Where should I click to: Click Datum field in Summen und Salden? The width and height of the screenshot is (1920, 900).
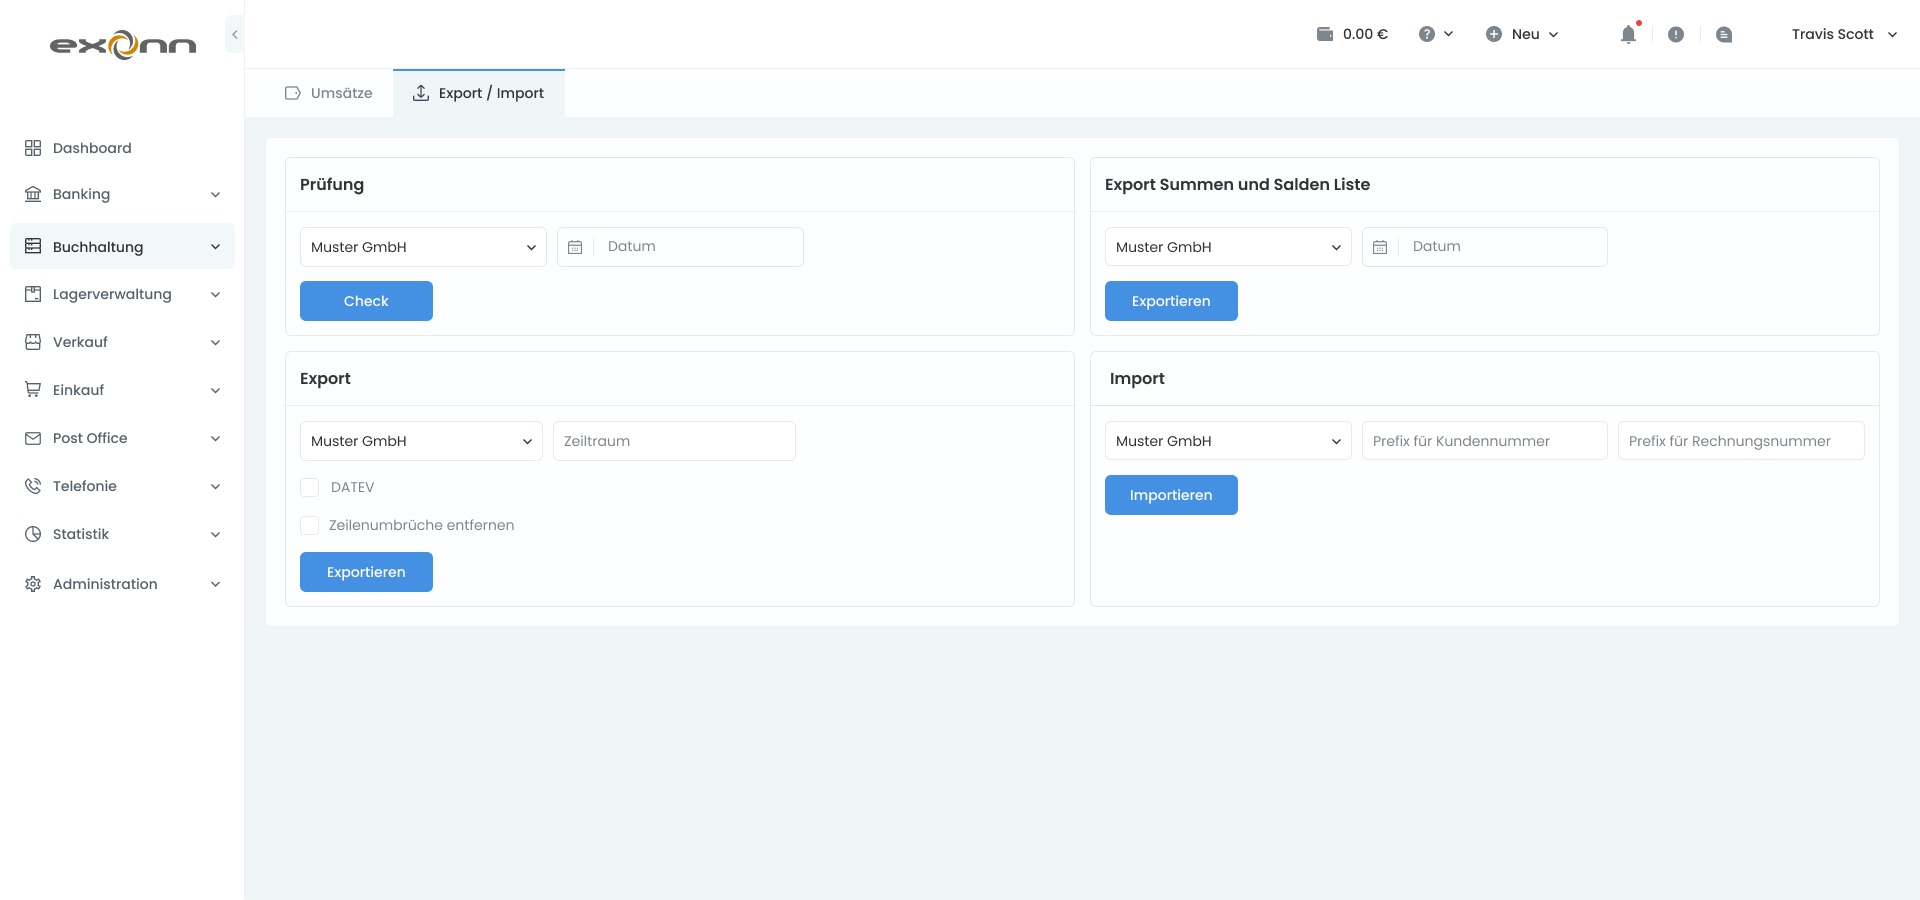click(1485, 247)
